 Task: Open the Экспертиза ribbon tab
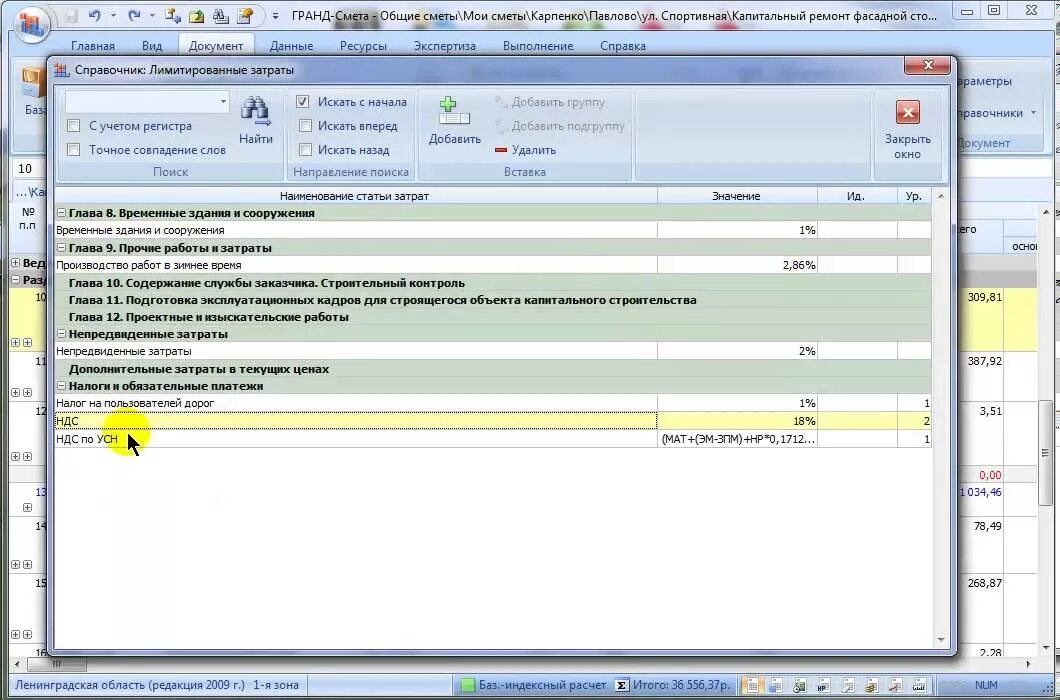pos(445,46)
